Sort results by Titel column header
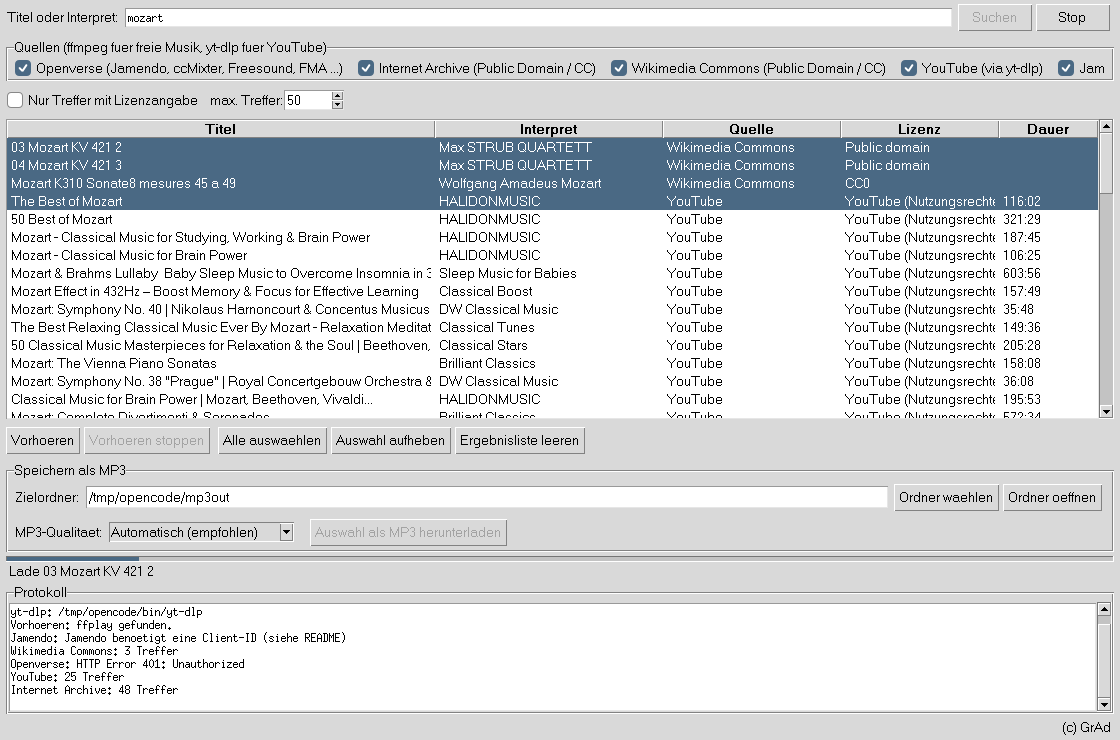This screenshot has height=740, width=1120. point(221,129)
